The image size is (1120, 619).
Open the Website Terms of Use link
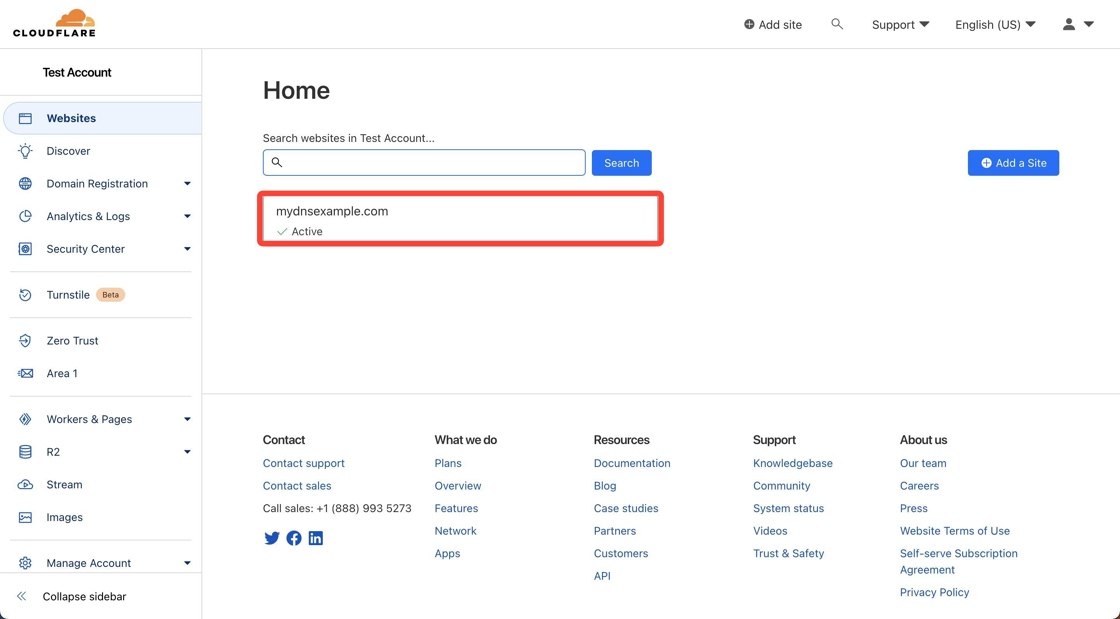(955, 531)
